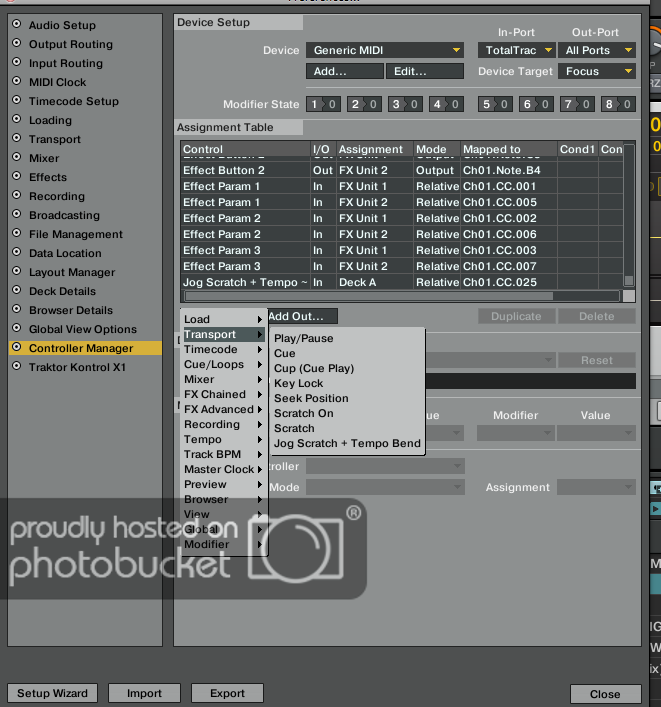Expand Mixer submenu in popup menu
Image resolution: width=661 pixels, height=707 pixels.
coord(223,379)
